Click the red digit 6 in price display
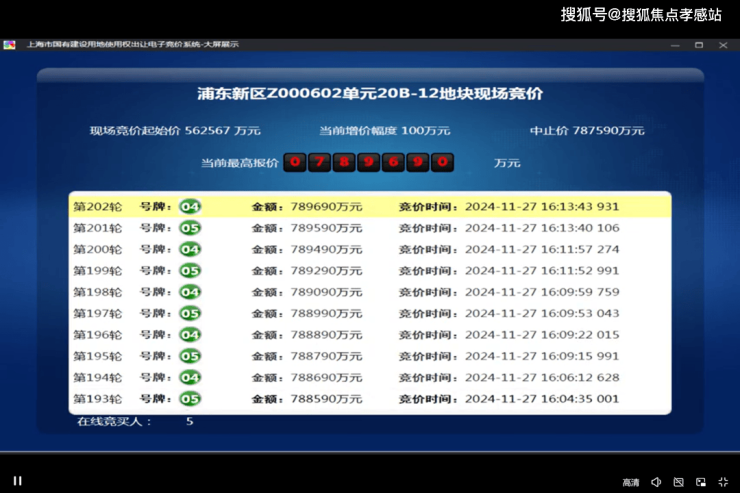 [x=393, y=162]
